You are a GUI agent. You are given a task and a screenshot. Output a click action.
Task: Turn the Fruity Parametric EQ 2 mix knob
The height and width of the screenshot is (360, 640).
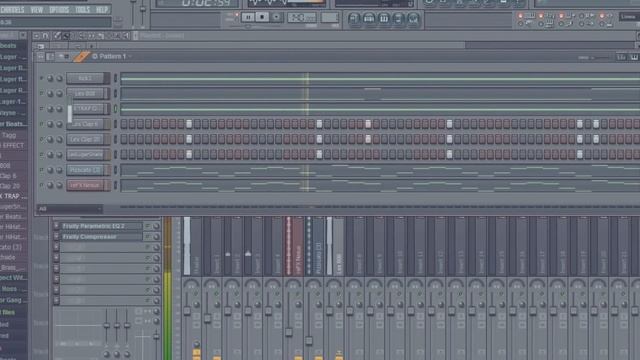[x=156, y=226]
